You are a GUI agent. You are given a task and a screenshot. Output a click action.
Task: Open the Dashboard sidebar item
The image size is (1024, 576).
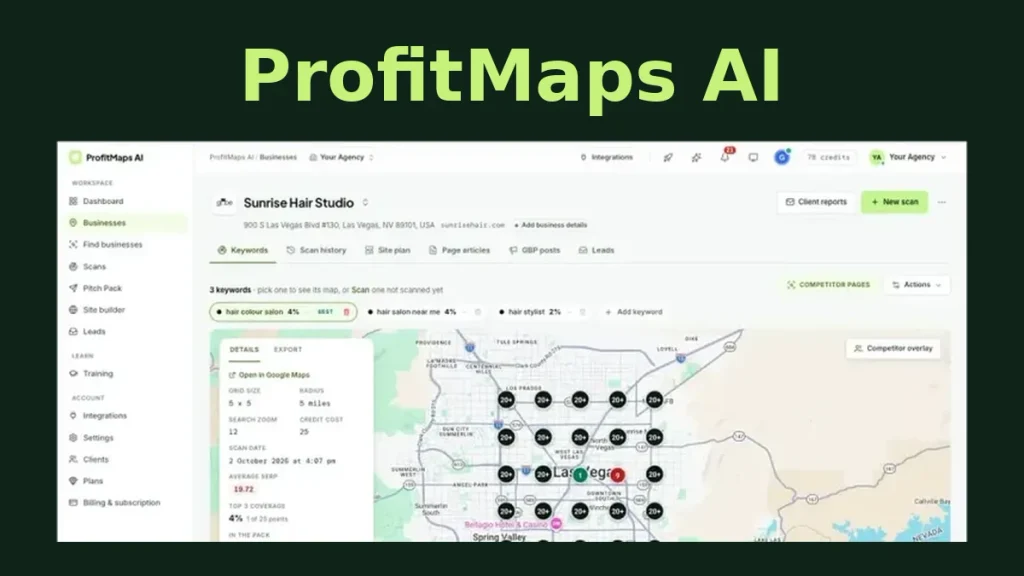coord(103,201)
